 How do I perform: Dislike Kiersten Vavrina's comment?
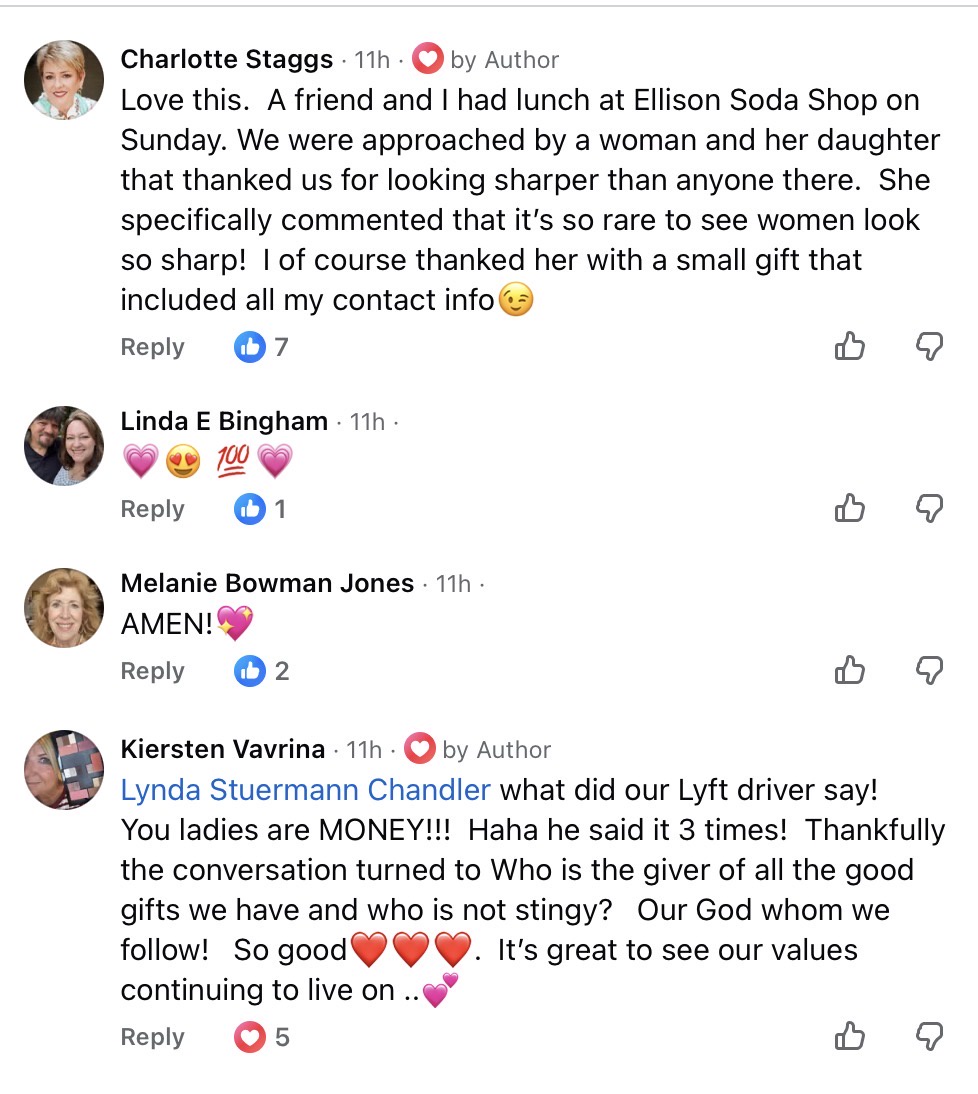(930, 1037)
